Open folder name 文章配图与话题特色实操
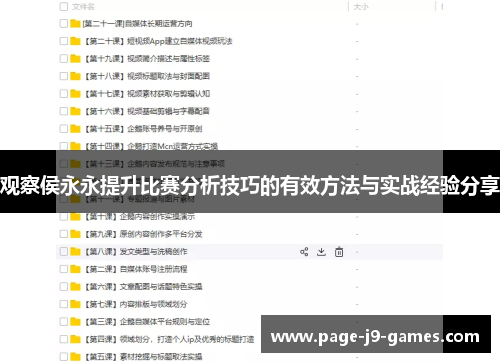Image resolution: width=500 pixels, height=362 pixels. click(161, 287)
